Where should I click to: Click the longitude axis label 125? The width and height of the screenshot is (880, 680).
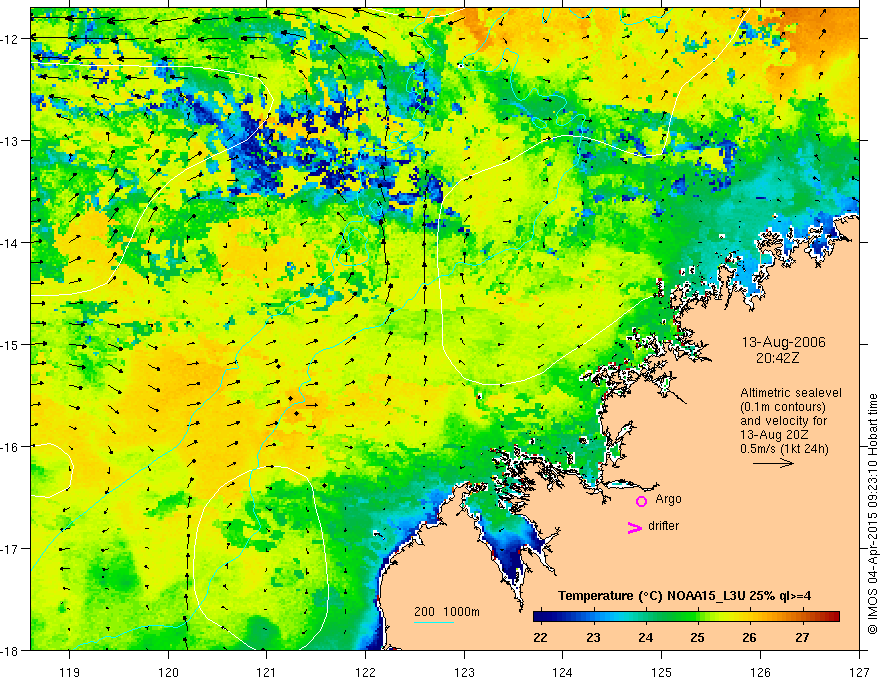pyautogui.click(x=661, y=672)
